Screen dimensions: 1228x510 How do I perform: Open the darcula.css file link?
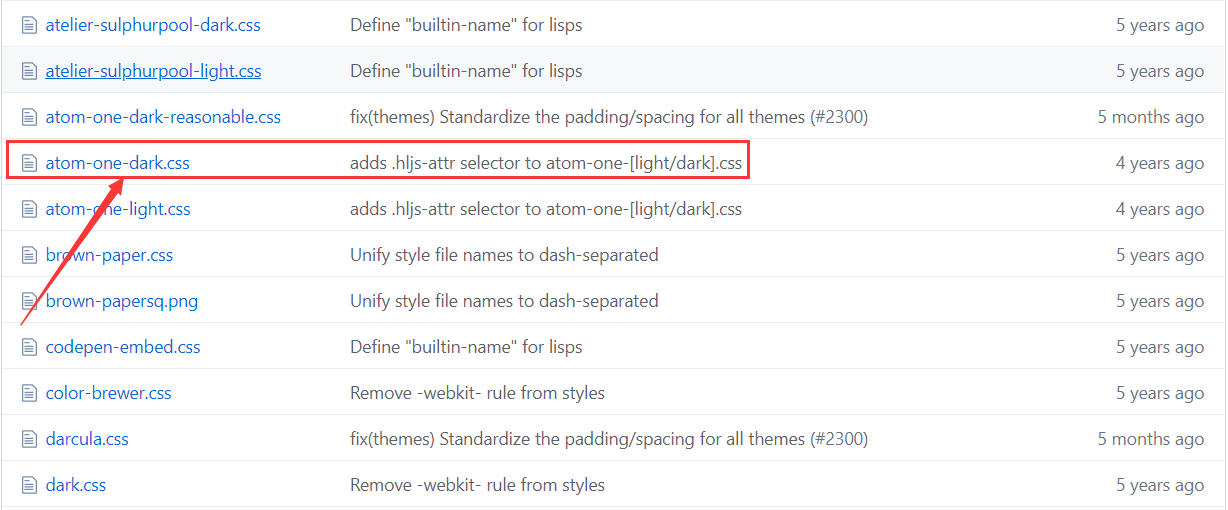87,439
